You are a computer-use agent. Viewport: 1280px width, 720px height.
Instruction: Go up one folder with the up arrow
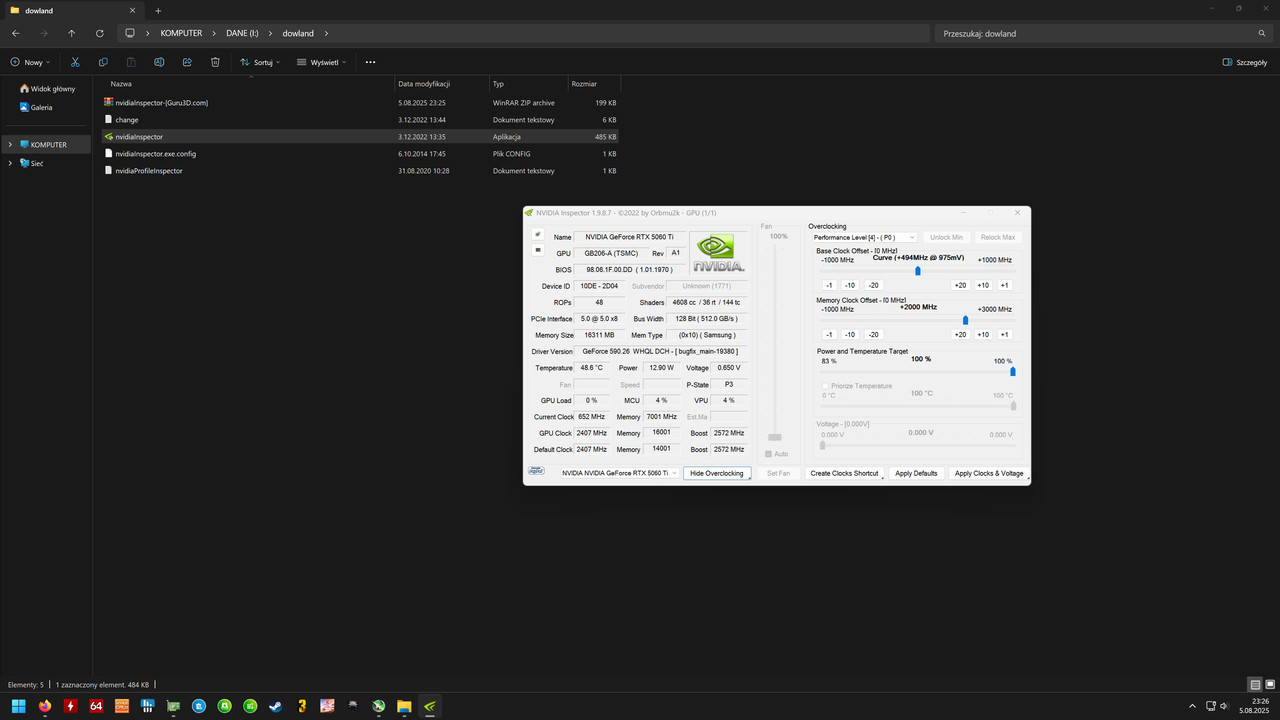(71, 33)
